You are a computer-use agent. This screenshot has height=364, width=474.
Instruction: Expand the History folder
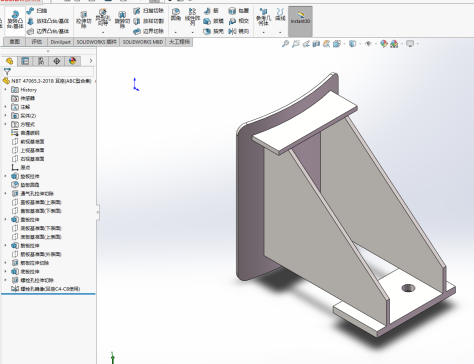pos(5,90)
